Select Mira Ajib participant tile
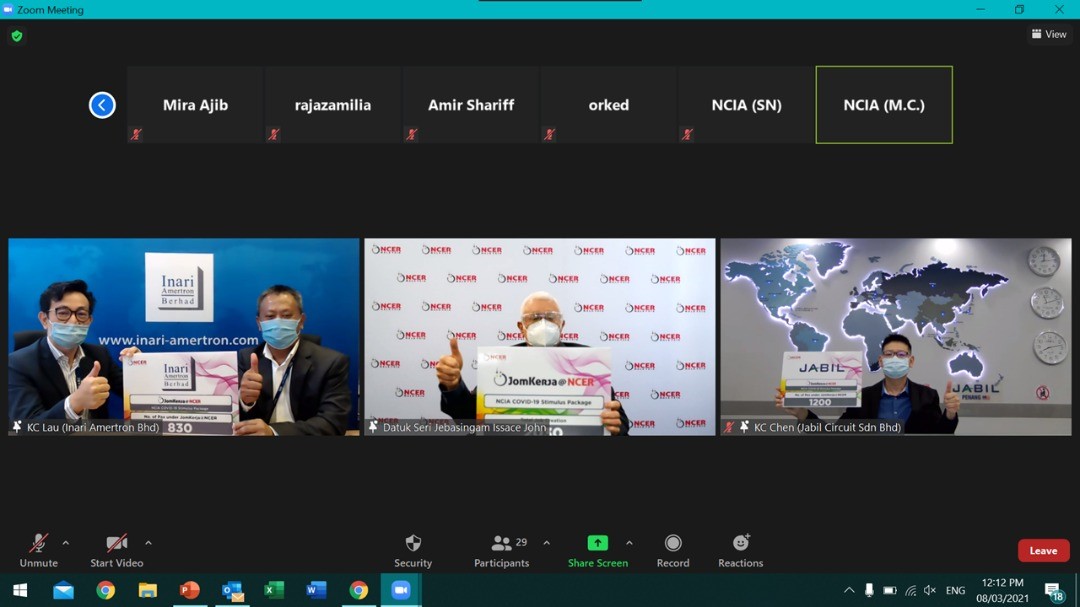The width and height of the screenshot is (1080, 607). [196, 105]
